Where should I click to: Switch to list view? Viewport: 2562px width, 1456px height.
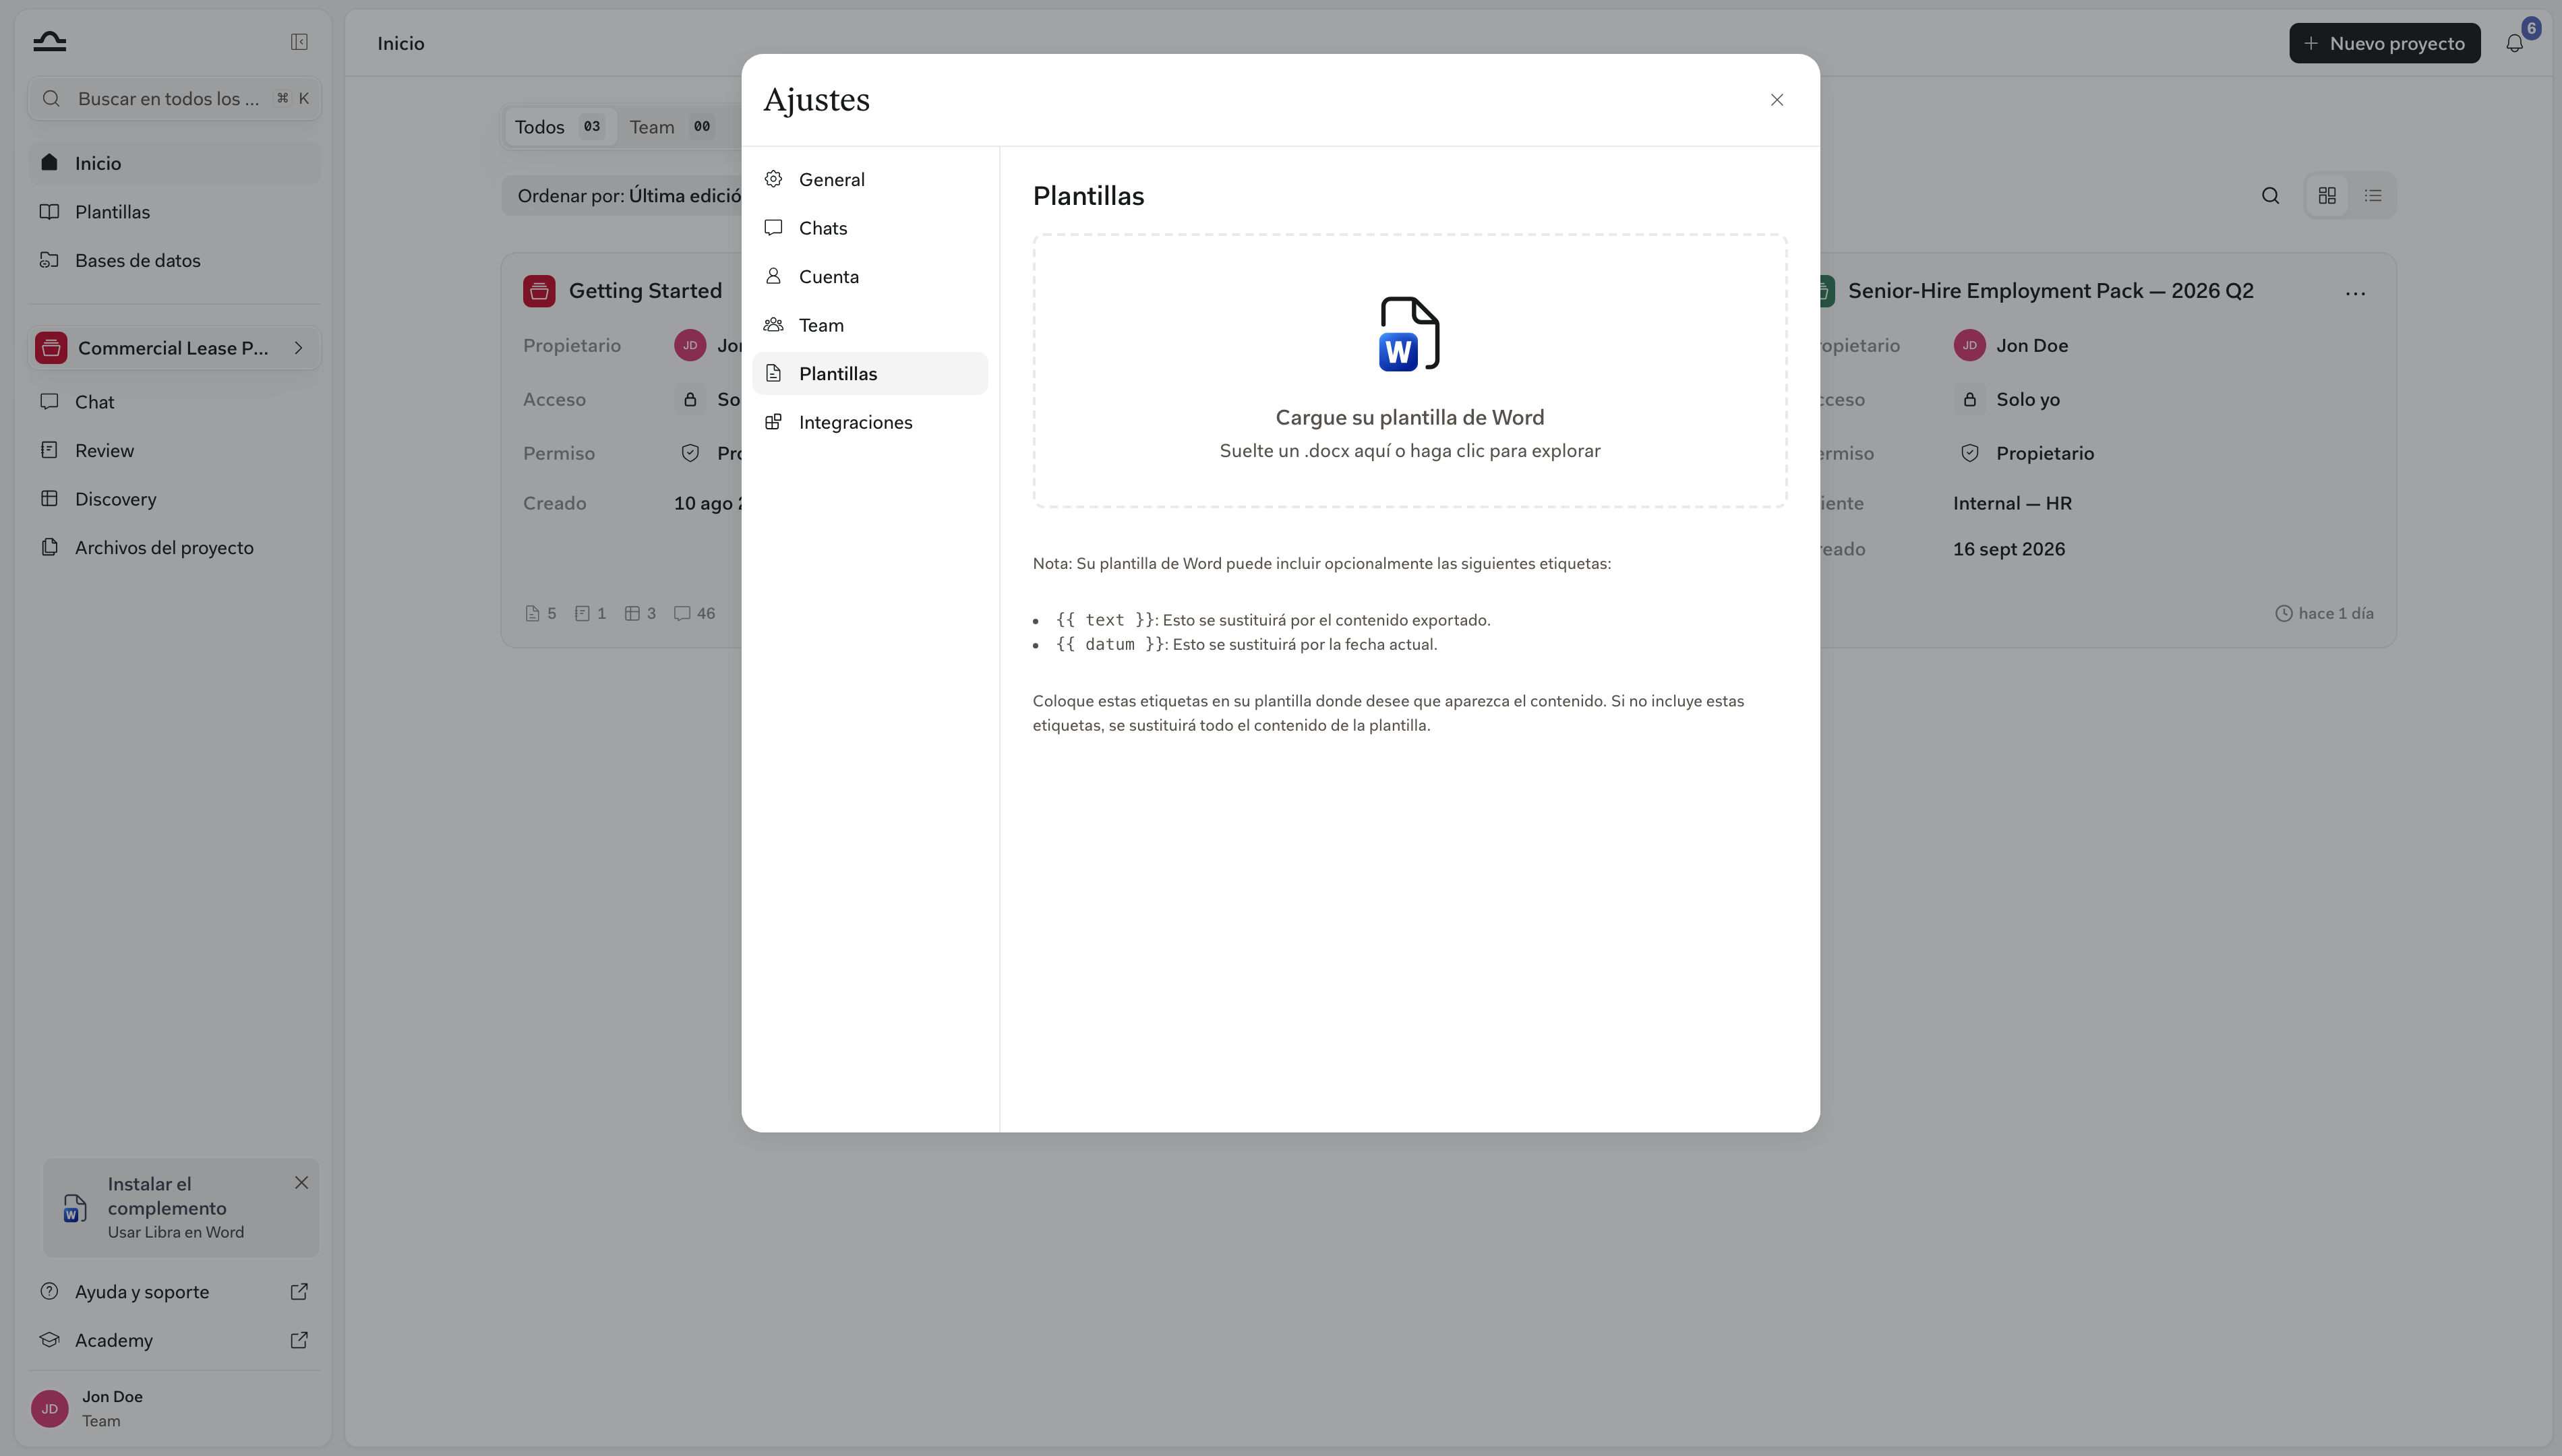2373,196
